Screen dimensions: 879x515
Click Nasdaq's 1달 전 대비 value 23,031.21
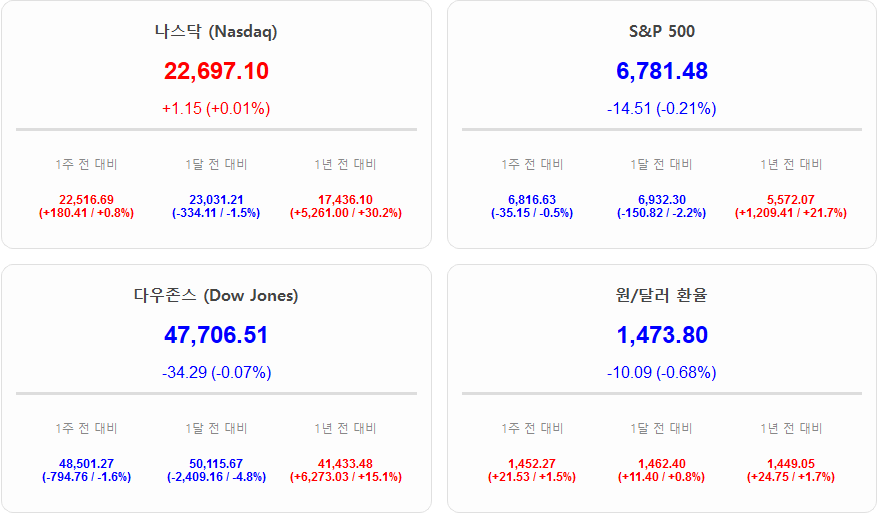coord(216,200)
